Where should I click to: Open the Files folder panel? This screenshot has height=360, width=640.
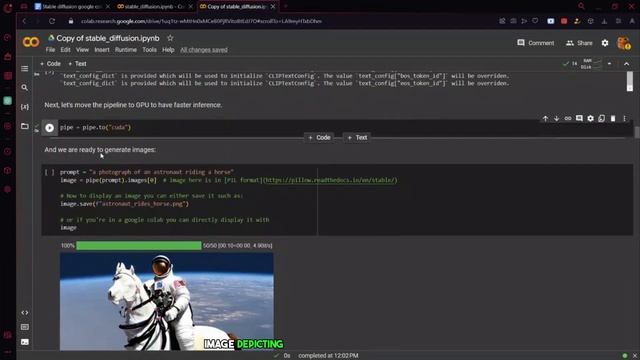click(x=24, y=126)
